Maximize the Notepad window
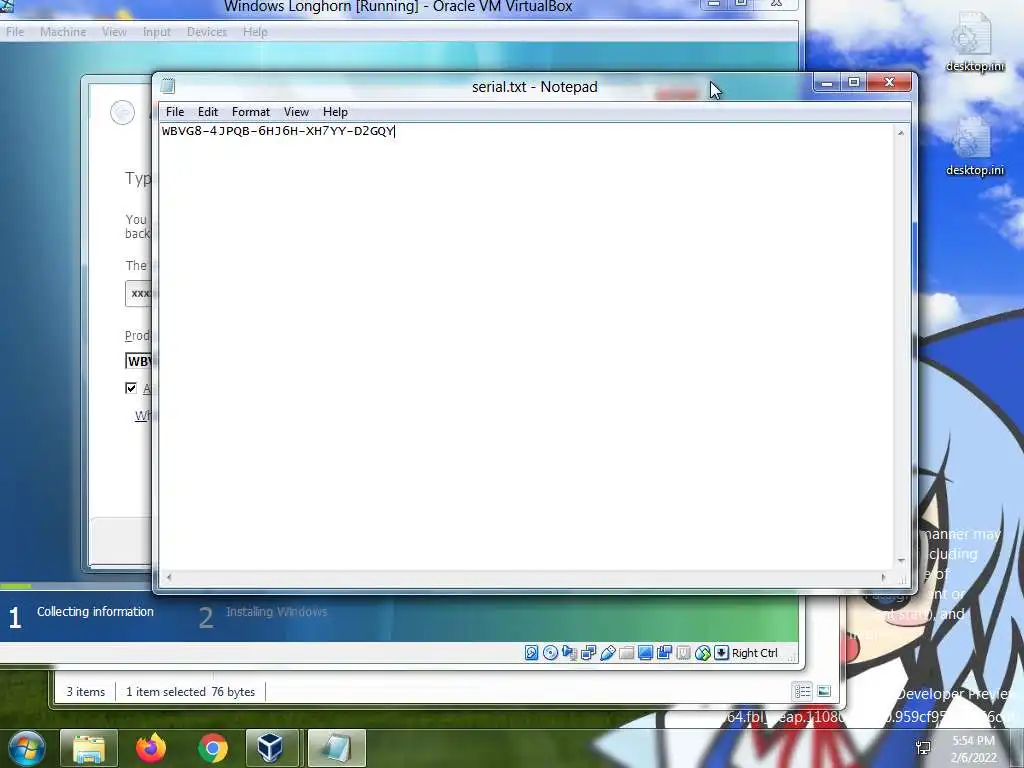Image resolution: width=1024 pixels, height=768 pixels. pyautogui.click(x=854, y=82)
